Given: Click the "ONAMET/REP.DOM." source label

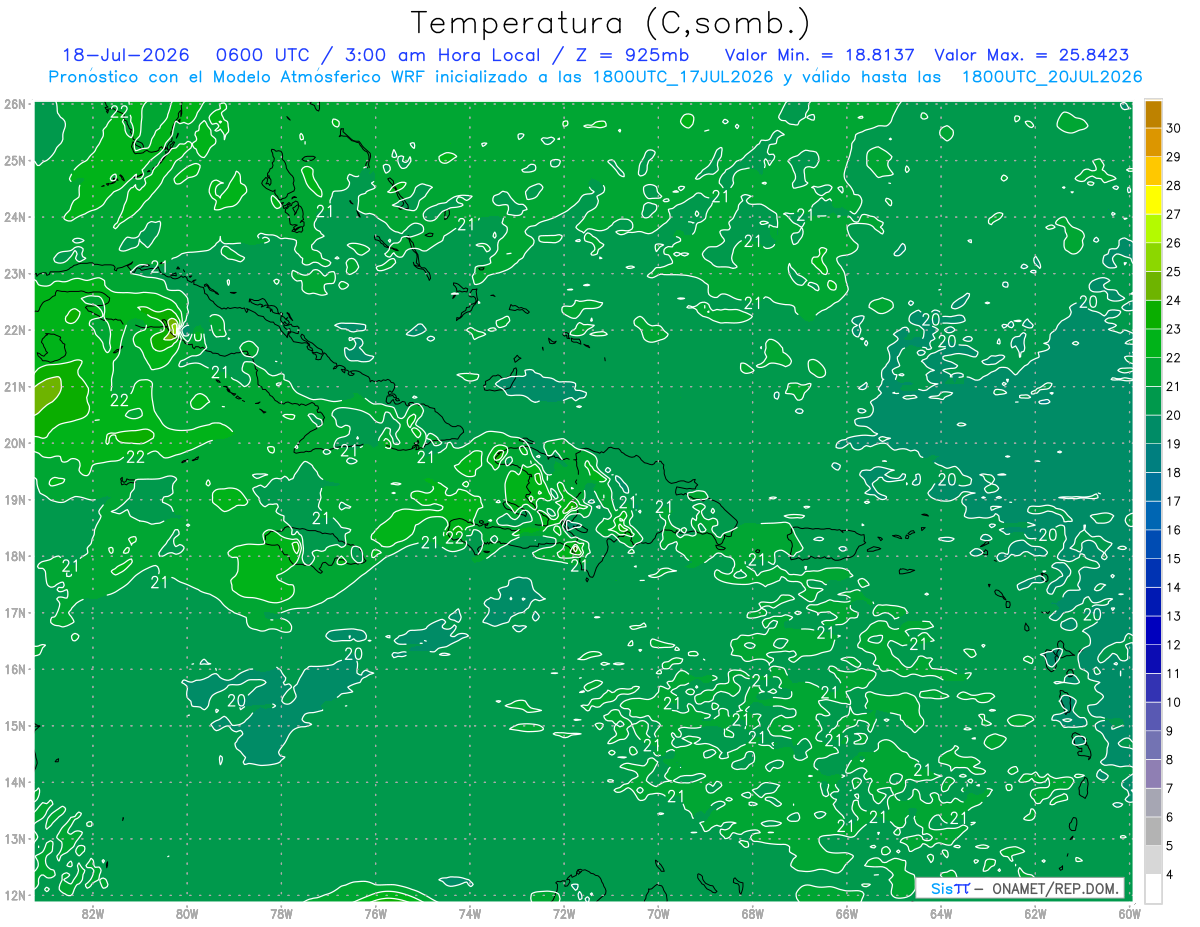Looking at the screenshot, I should pos(1057,888).
